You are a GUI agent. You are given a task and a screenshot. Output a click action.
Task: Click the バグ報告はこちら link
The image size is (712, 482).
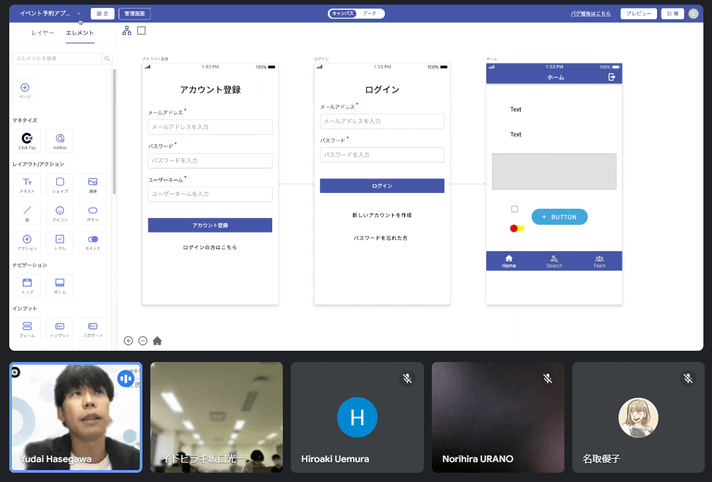(x=590, y=14)
